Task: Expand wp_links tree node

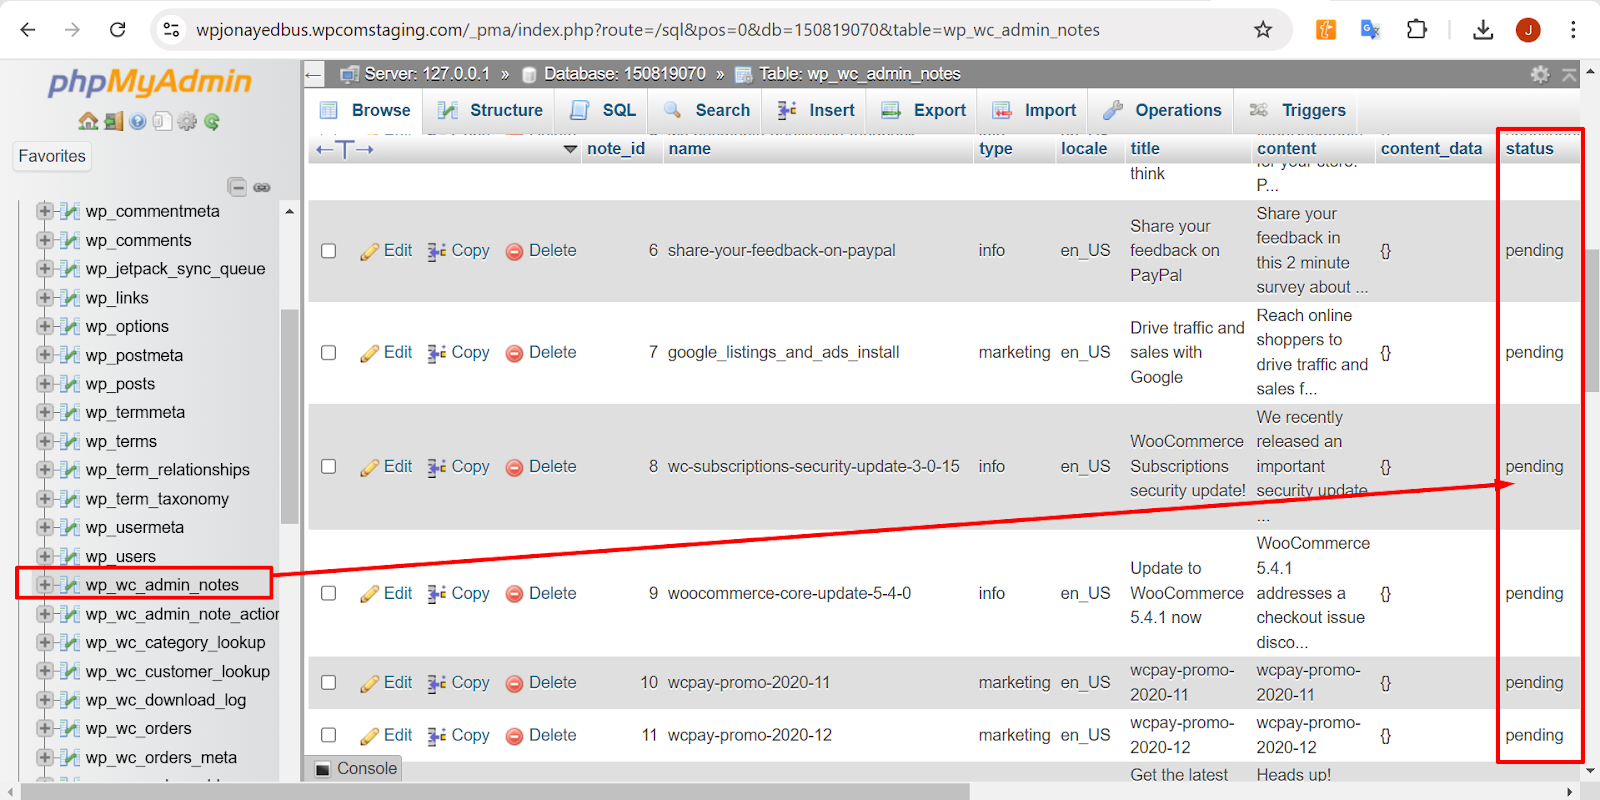Action: coord(44,298)
